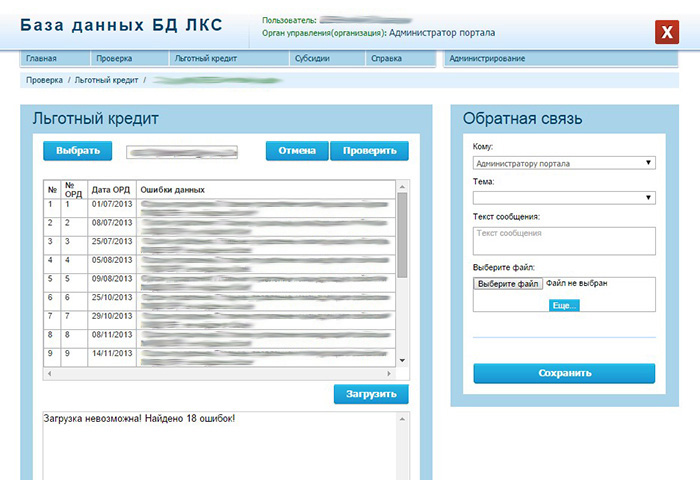This screenshot has height=480, width=700.
Task: Click the Выберите файл button
Action: point(509,284)
